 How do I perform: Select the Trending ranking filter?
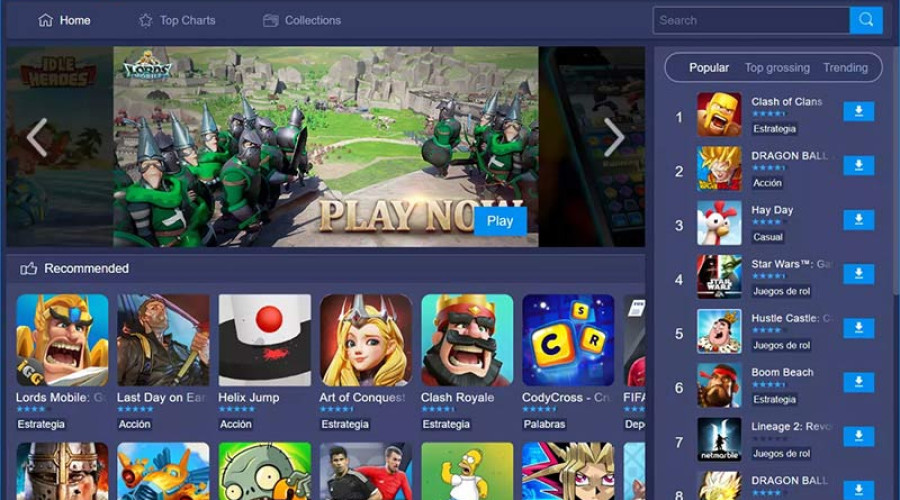[845, 68]
